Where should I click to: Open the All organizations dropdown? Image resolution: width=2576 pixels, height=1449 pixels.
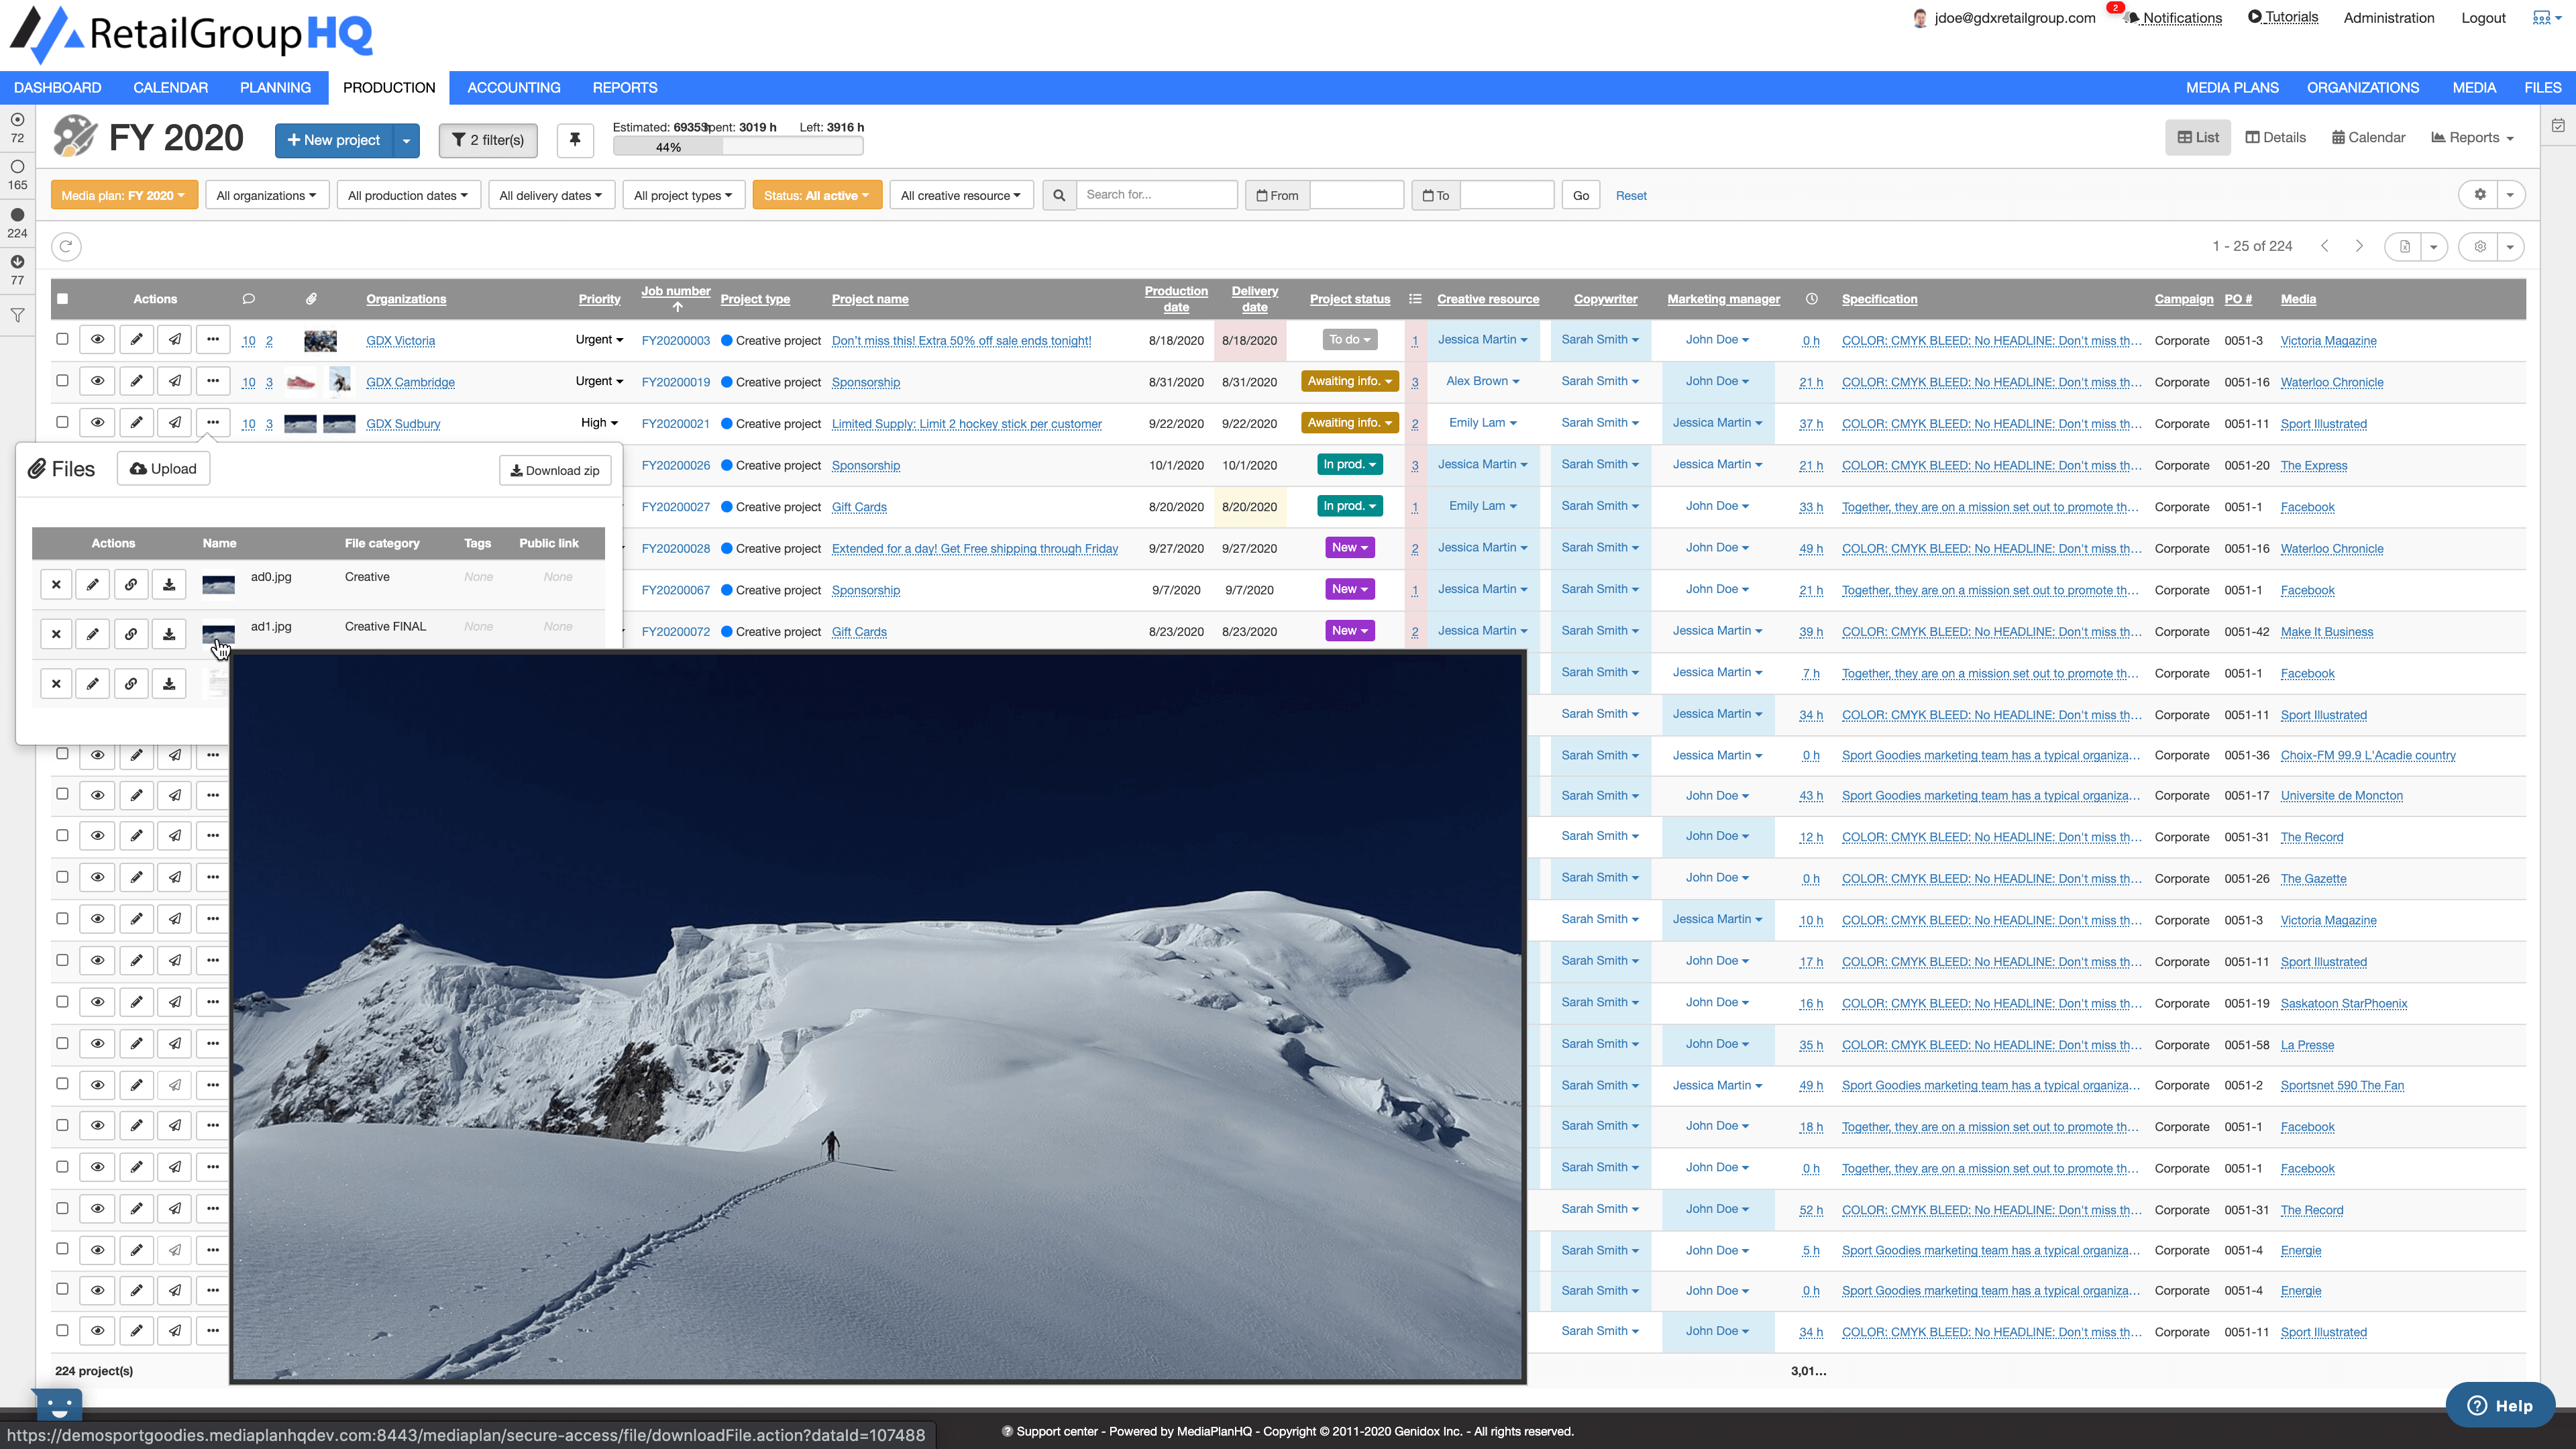tap(266, 194)
